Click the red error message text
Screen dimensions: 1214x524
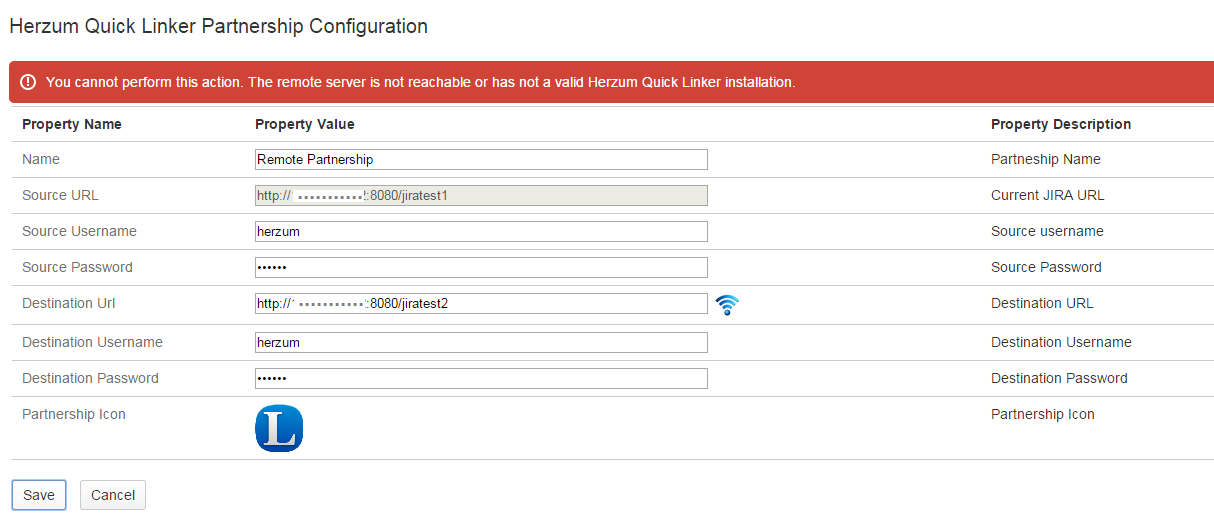(x=420, y=82)
